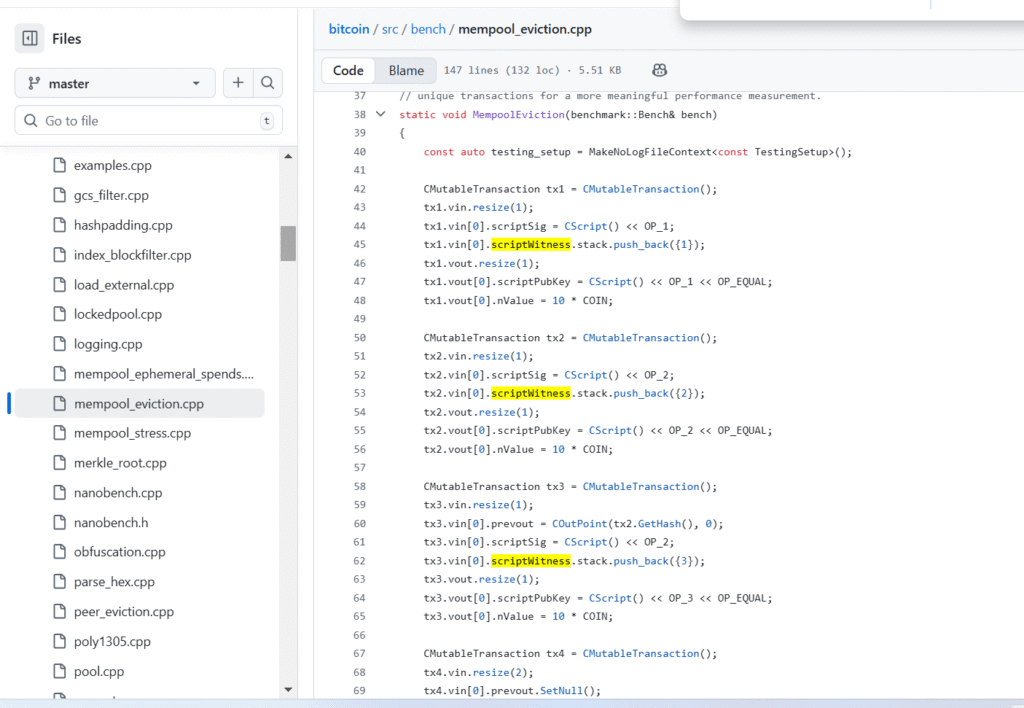Click the file icon beside examples.cpp
Viewport: 1024px width, 708px height.
pyautogui.click(x=59, y=165)
